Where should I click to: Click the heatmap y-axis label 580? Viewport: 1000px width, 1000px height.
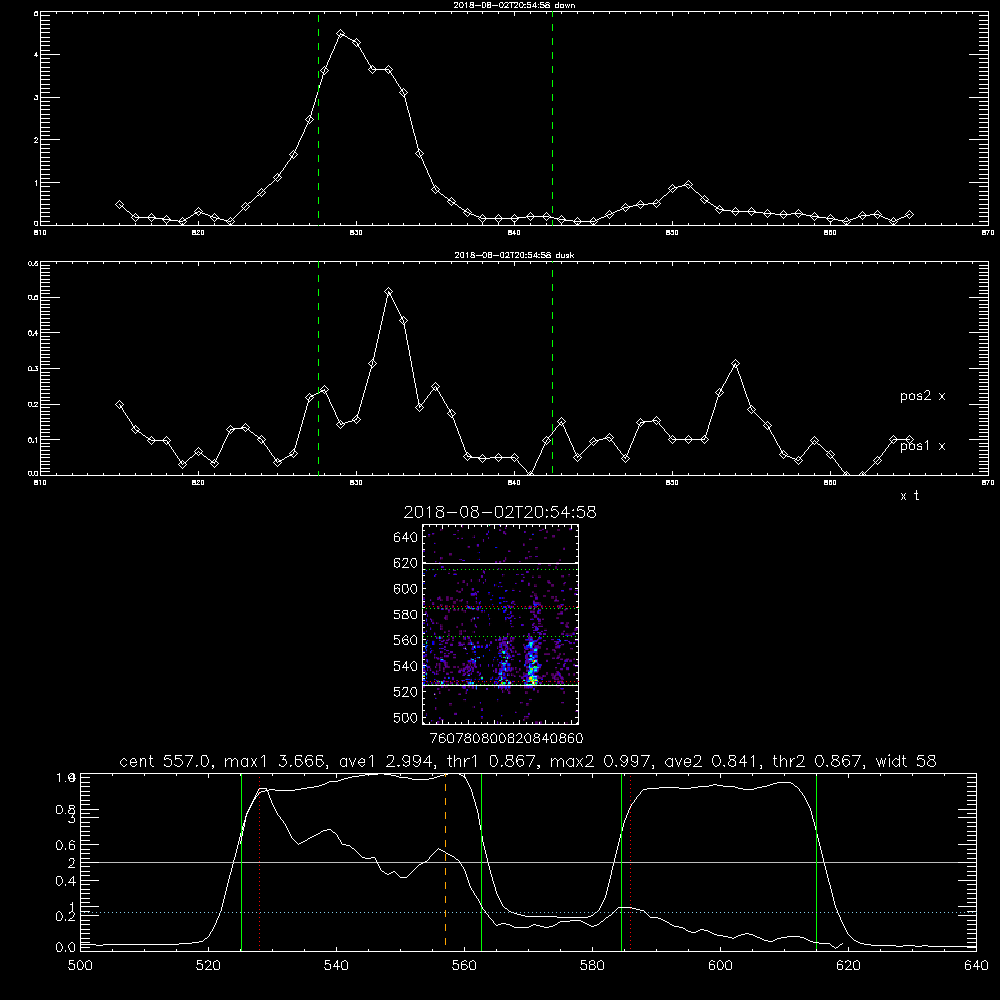[x=406, y=615]
